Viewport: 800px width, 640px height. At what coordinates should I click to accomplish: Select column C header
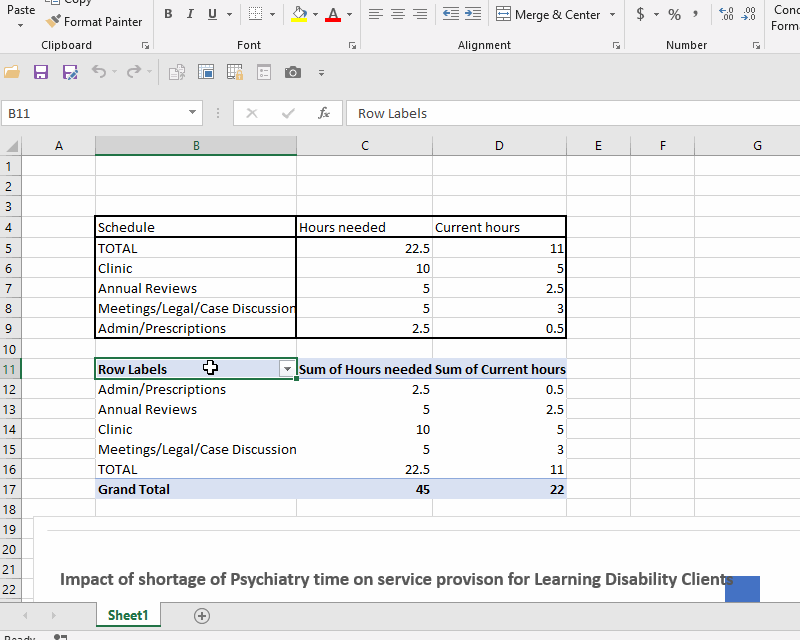tap(365, 146)
